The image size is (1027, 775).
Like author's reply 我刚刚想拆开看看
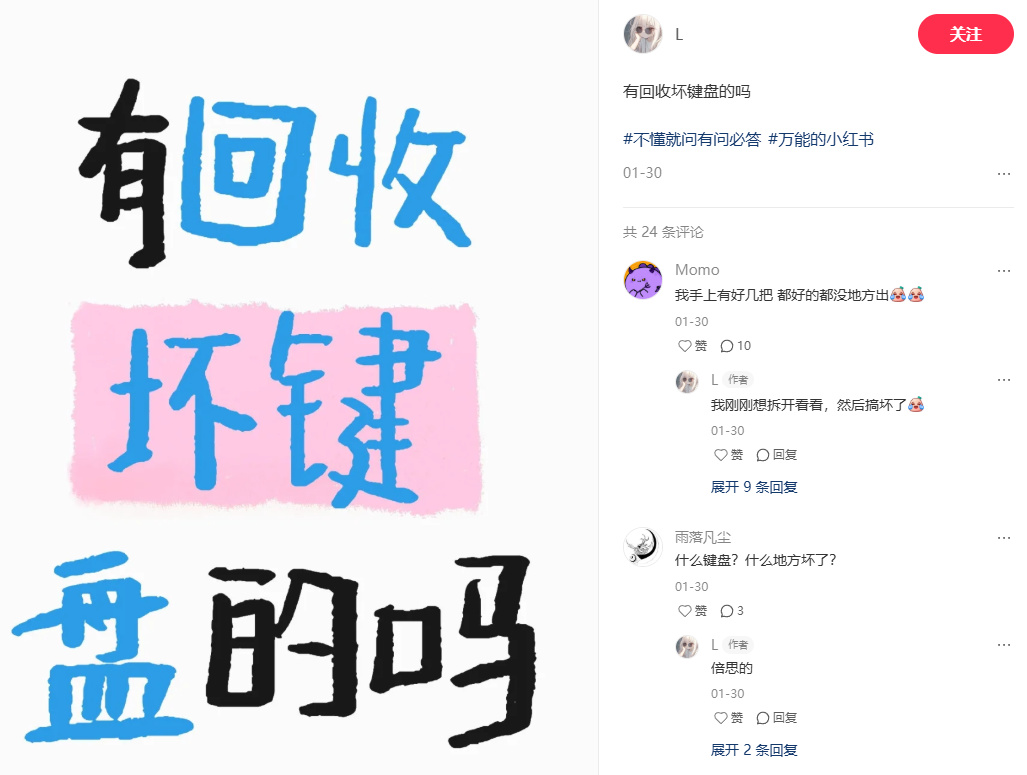click(728, 455)
